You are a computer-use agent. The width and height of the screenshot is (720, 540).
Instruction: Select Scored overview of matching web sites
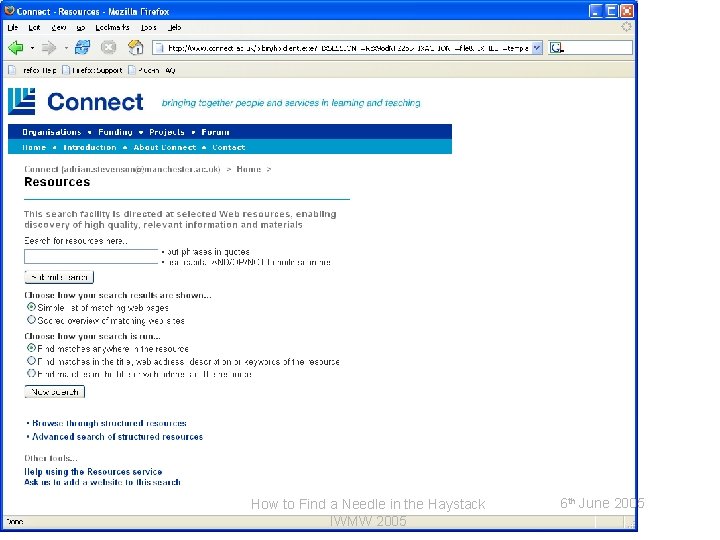click(31, 320)
